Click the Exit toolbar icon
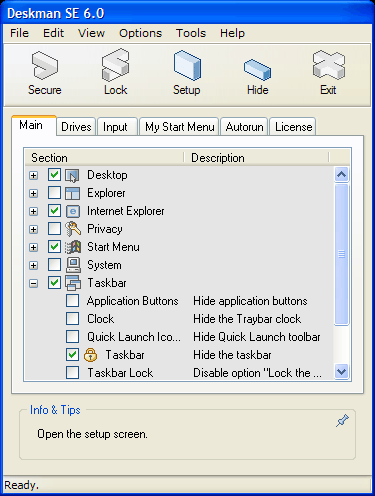375x496 pixels. pos(329,65)
